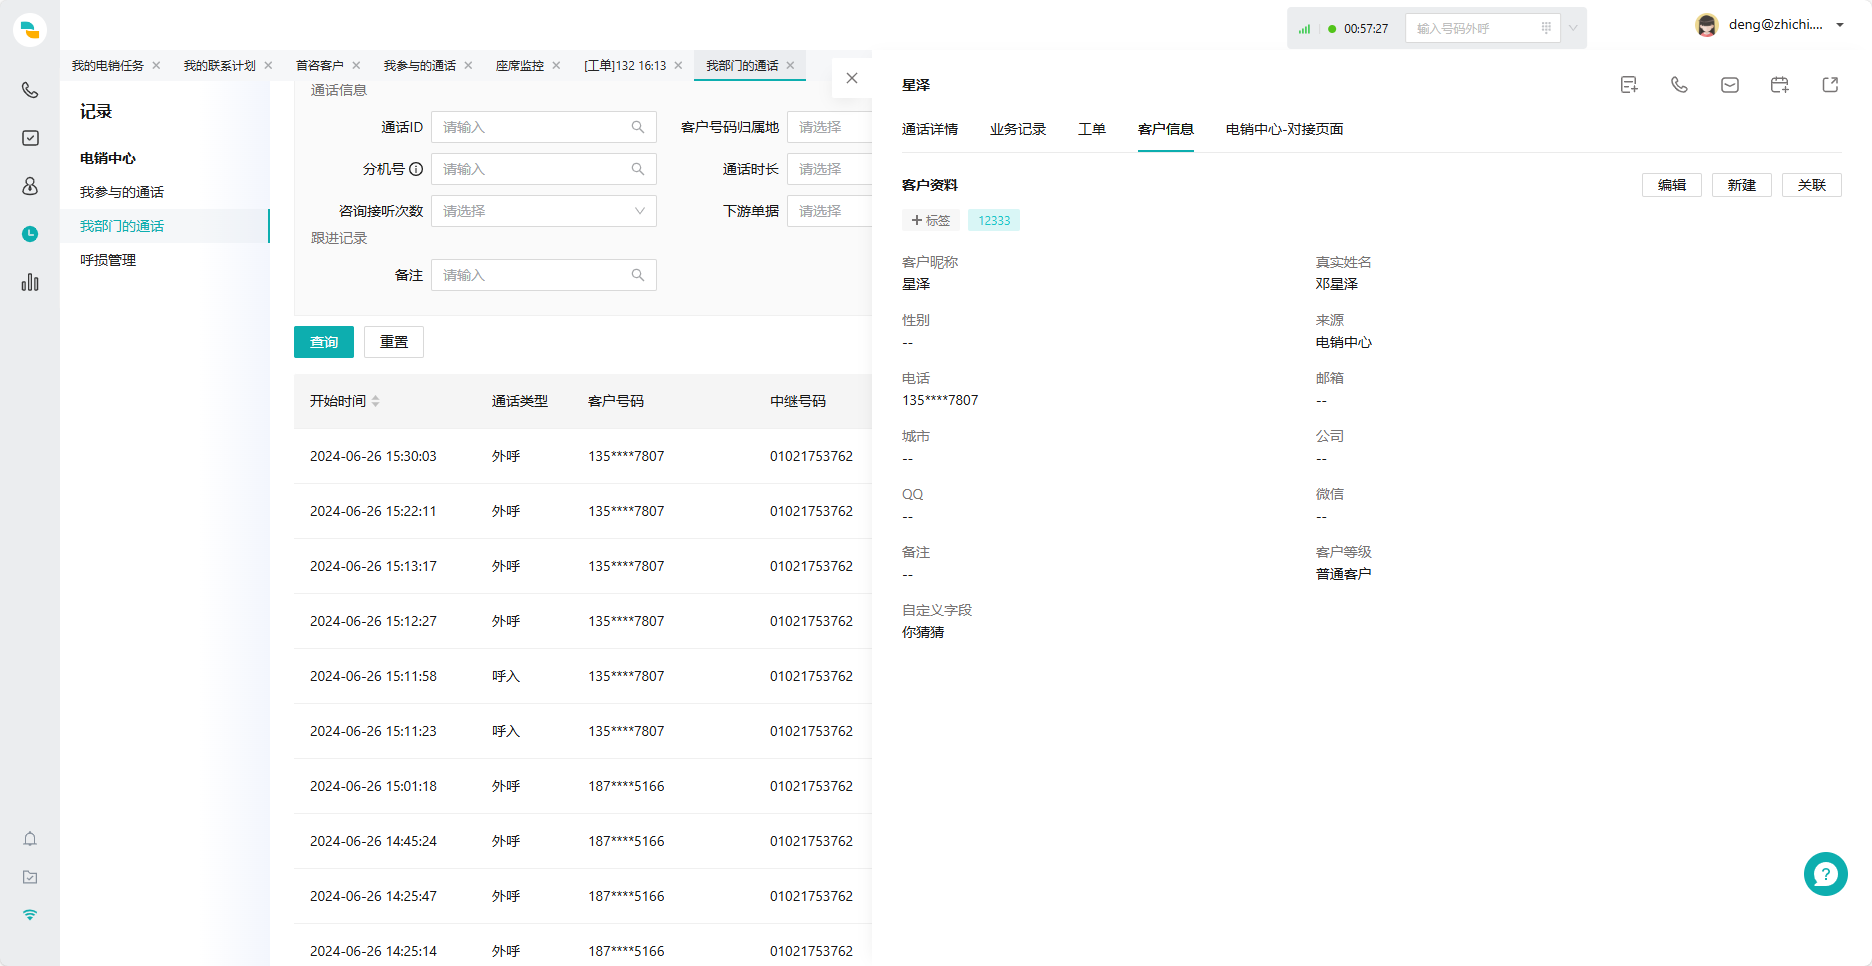Open the records clock sidebar icon

click(x=30, y=234)
